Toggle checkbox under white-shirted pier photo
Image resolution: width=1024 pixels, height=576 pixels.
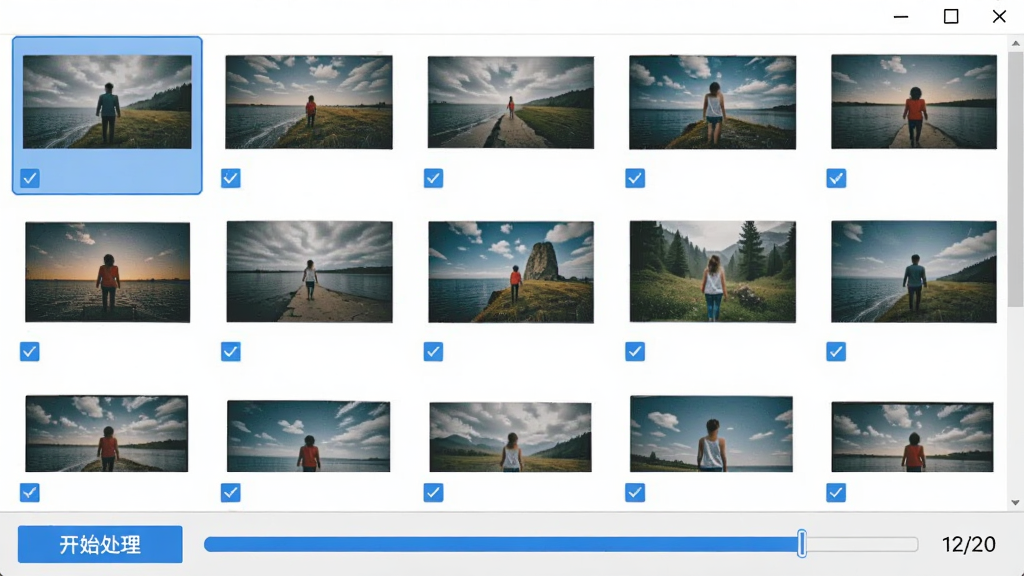coord(231,352)
